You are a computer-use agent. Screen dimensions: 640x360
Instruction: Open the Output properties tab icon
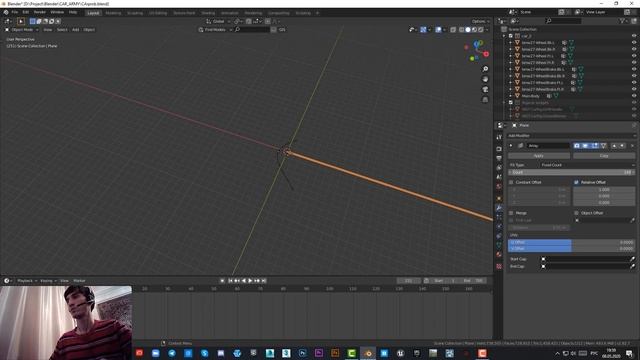(499, 158)
